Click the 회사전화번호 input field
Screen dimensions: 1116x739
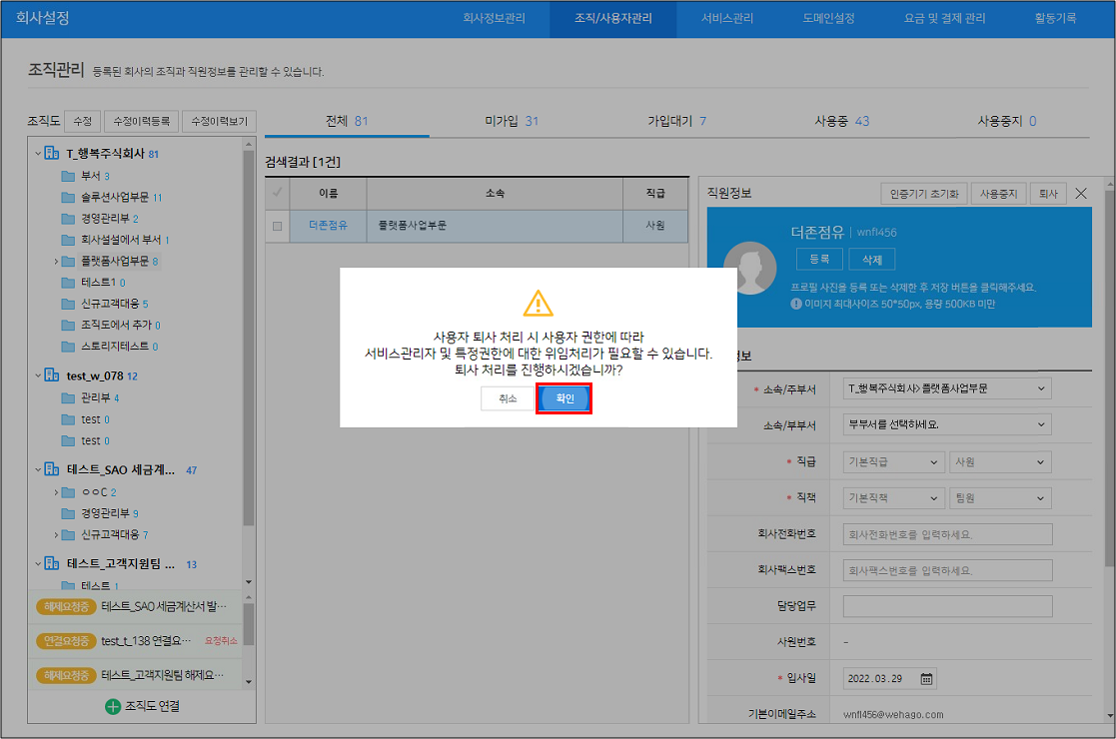tap(947, 535)
